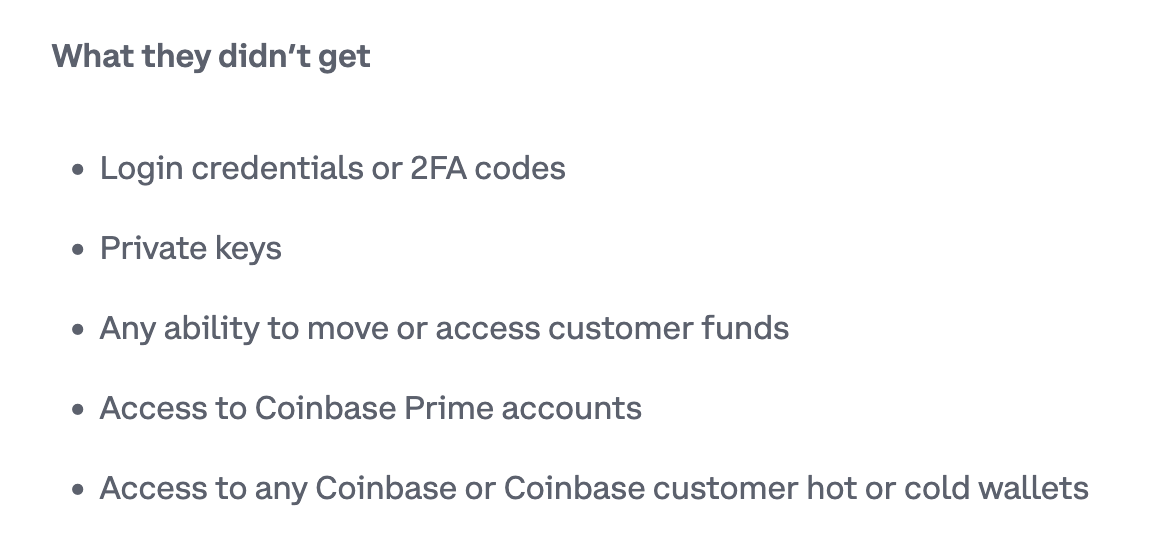Click the word "2FA" in first bullet
This screenshot has width=1162, height=560.
tap(439, 168)
